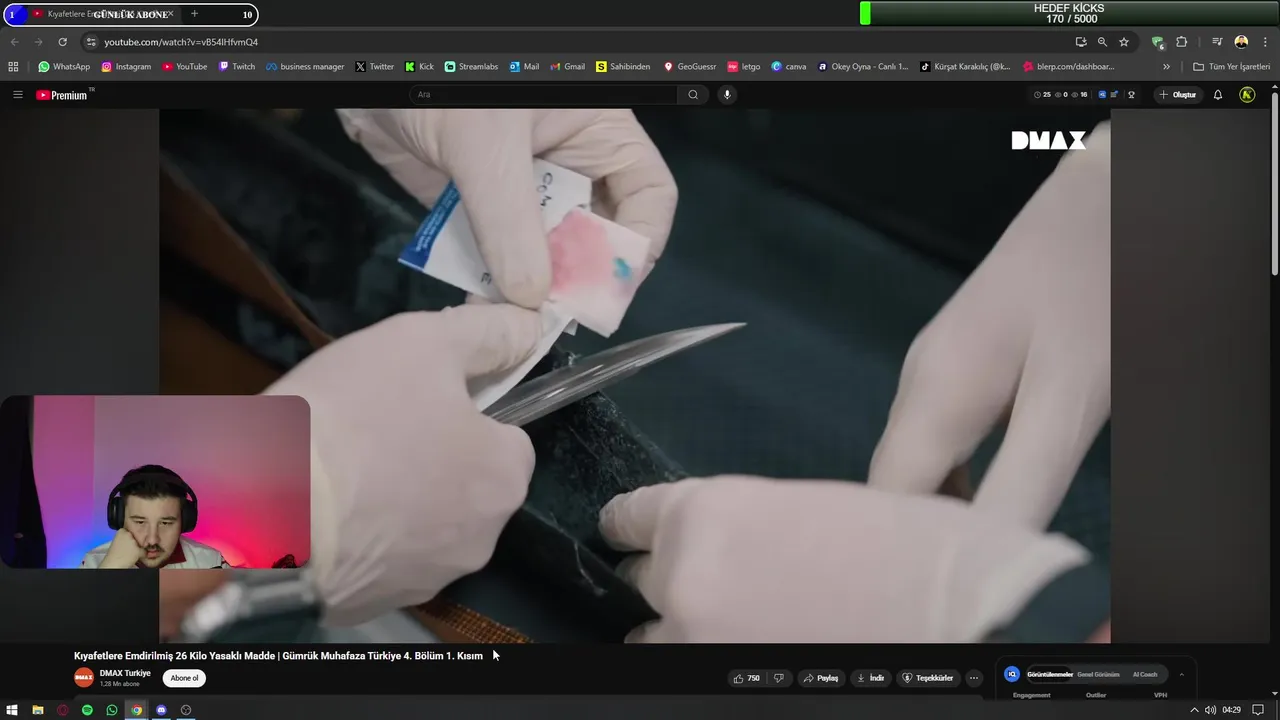Image resolution: width=1280 pixels, height=720 pixels.
Task: Open WhatsApp from the taskbar
Action: pos(112,710)
